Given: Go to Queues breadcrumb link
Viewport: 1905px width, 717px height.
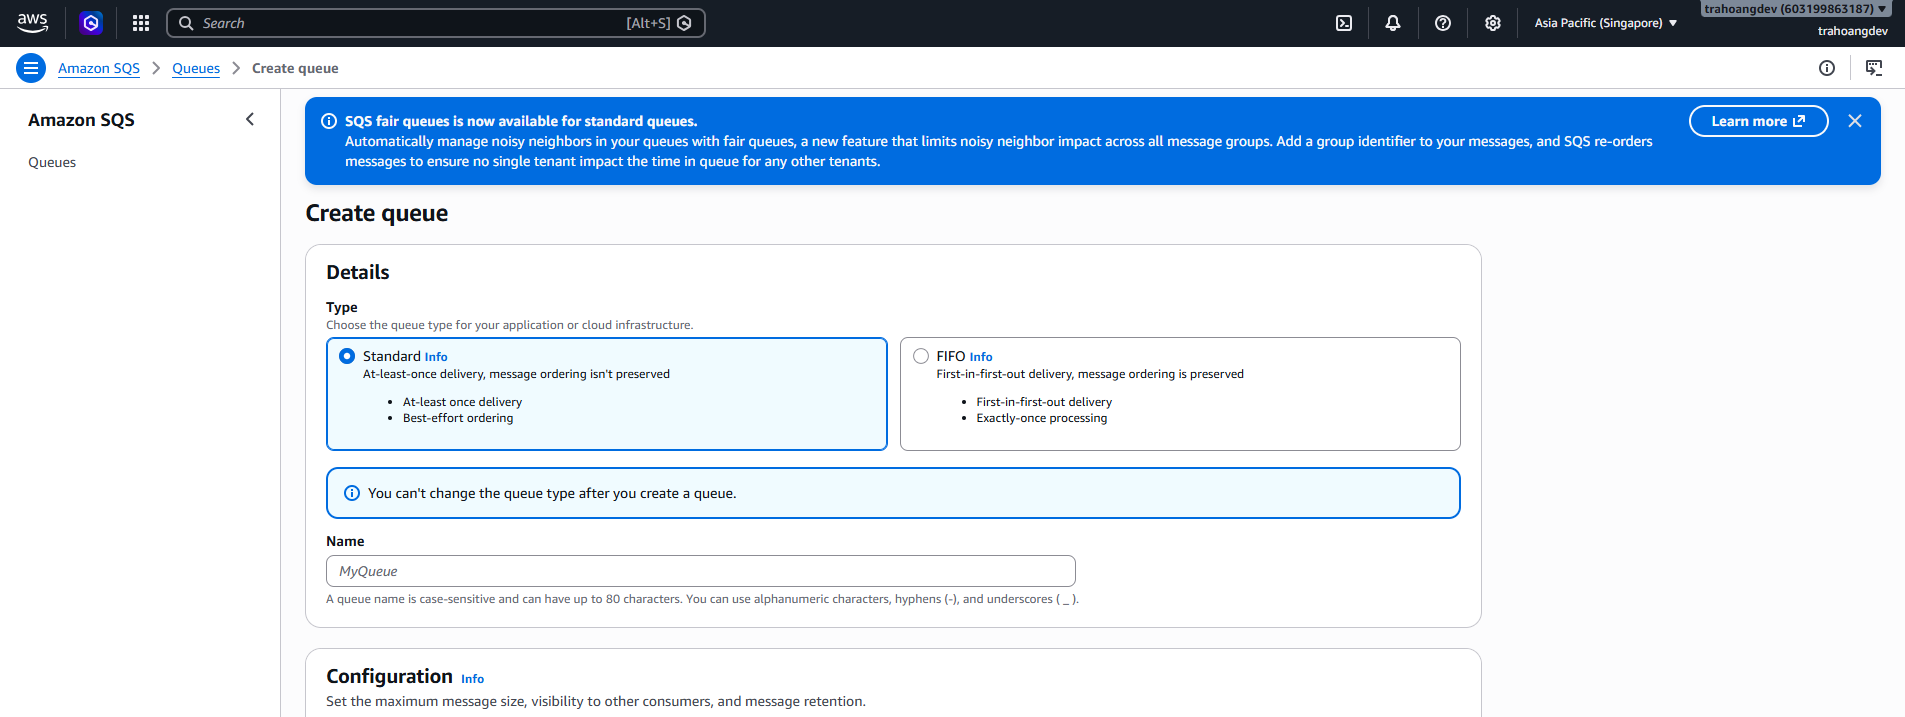Looking at the screenshot, I should (196, 68).
